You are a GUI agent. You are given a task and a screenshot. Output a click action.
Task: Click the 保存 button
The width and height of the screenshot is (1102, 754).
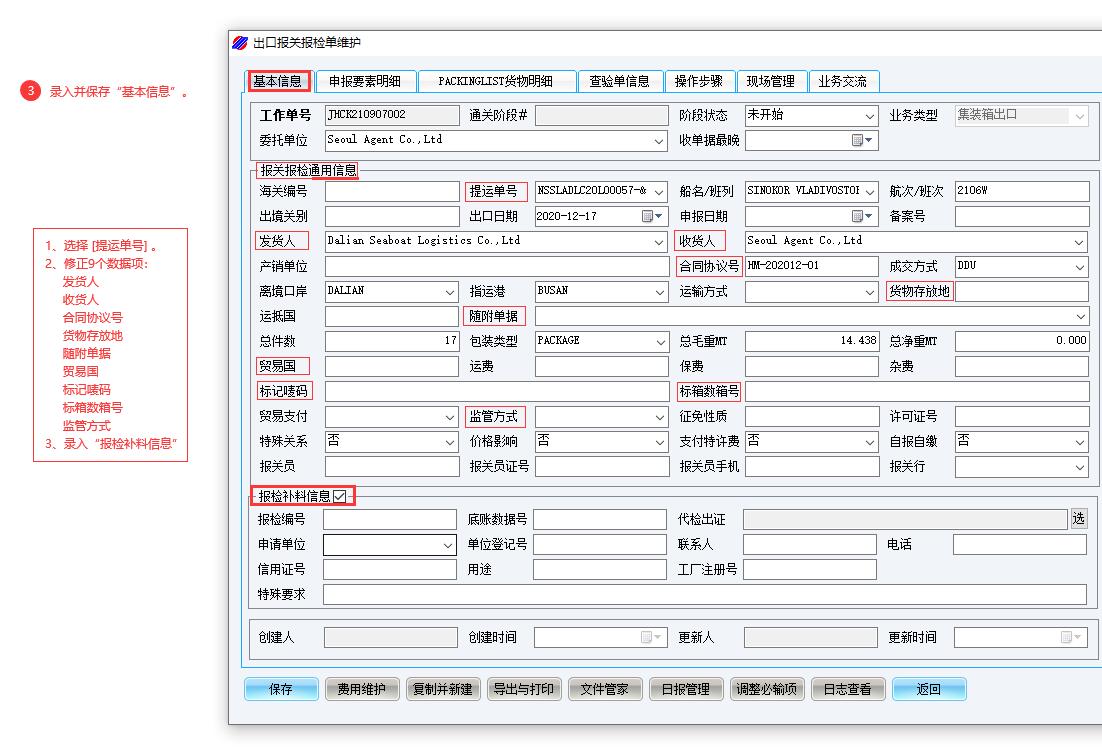281,689
